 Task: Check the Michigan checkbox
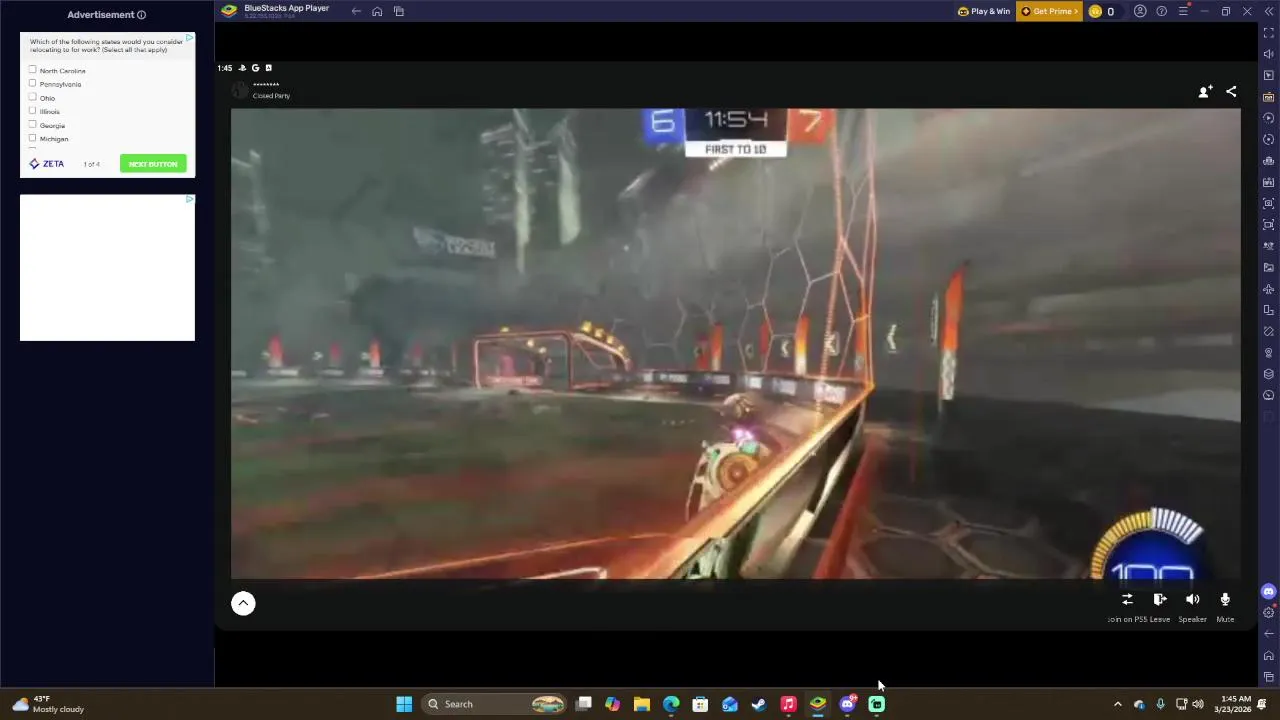click(33, 138)
